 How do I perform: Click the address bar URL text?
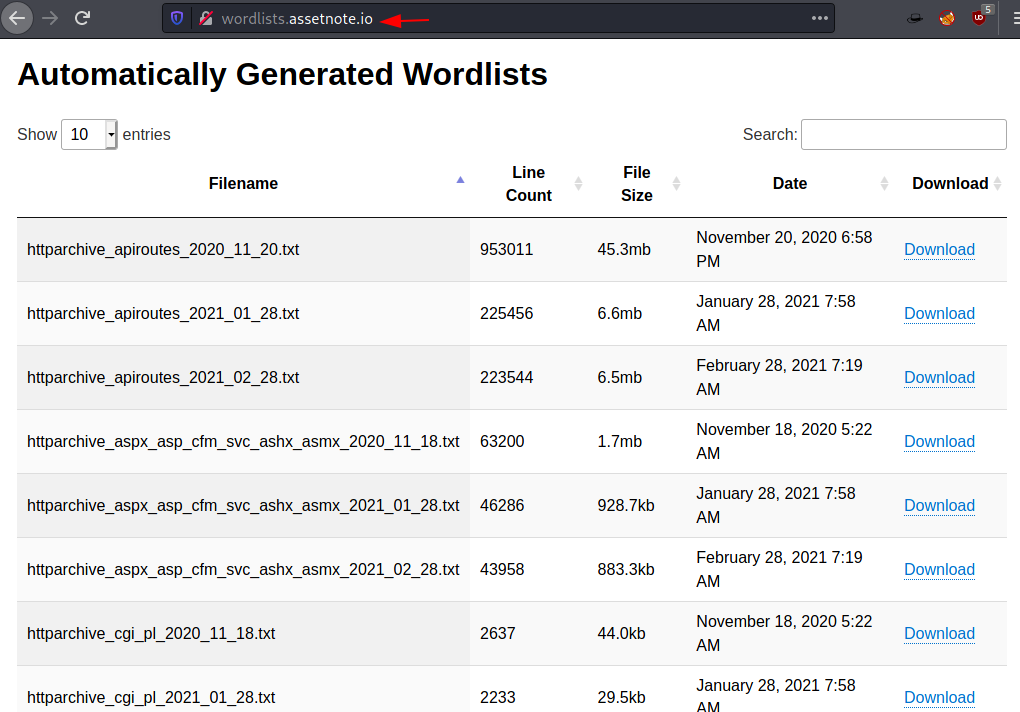(297, 18)
